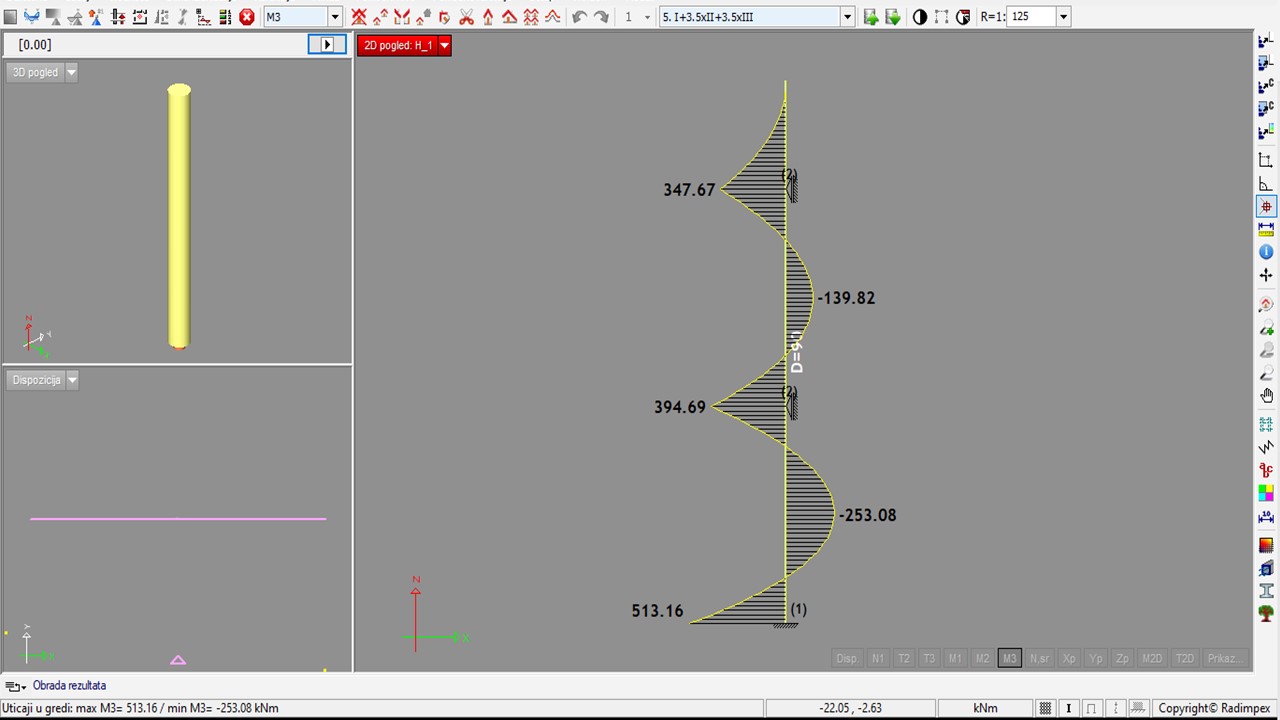Click the black-white contrast circle icon
Viewport: 1280px width, 720px height.
coord(920,17)
